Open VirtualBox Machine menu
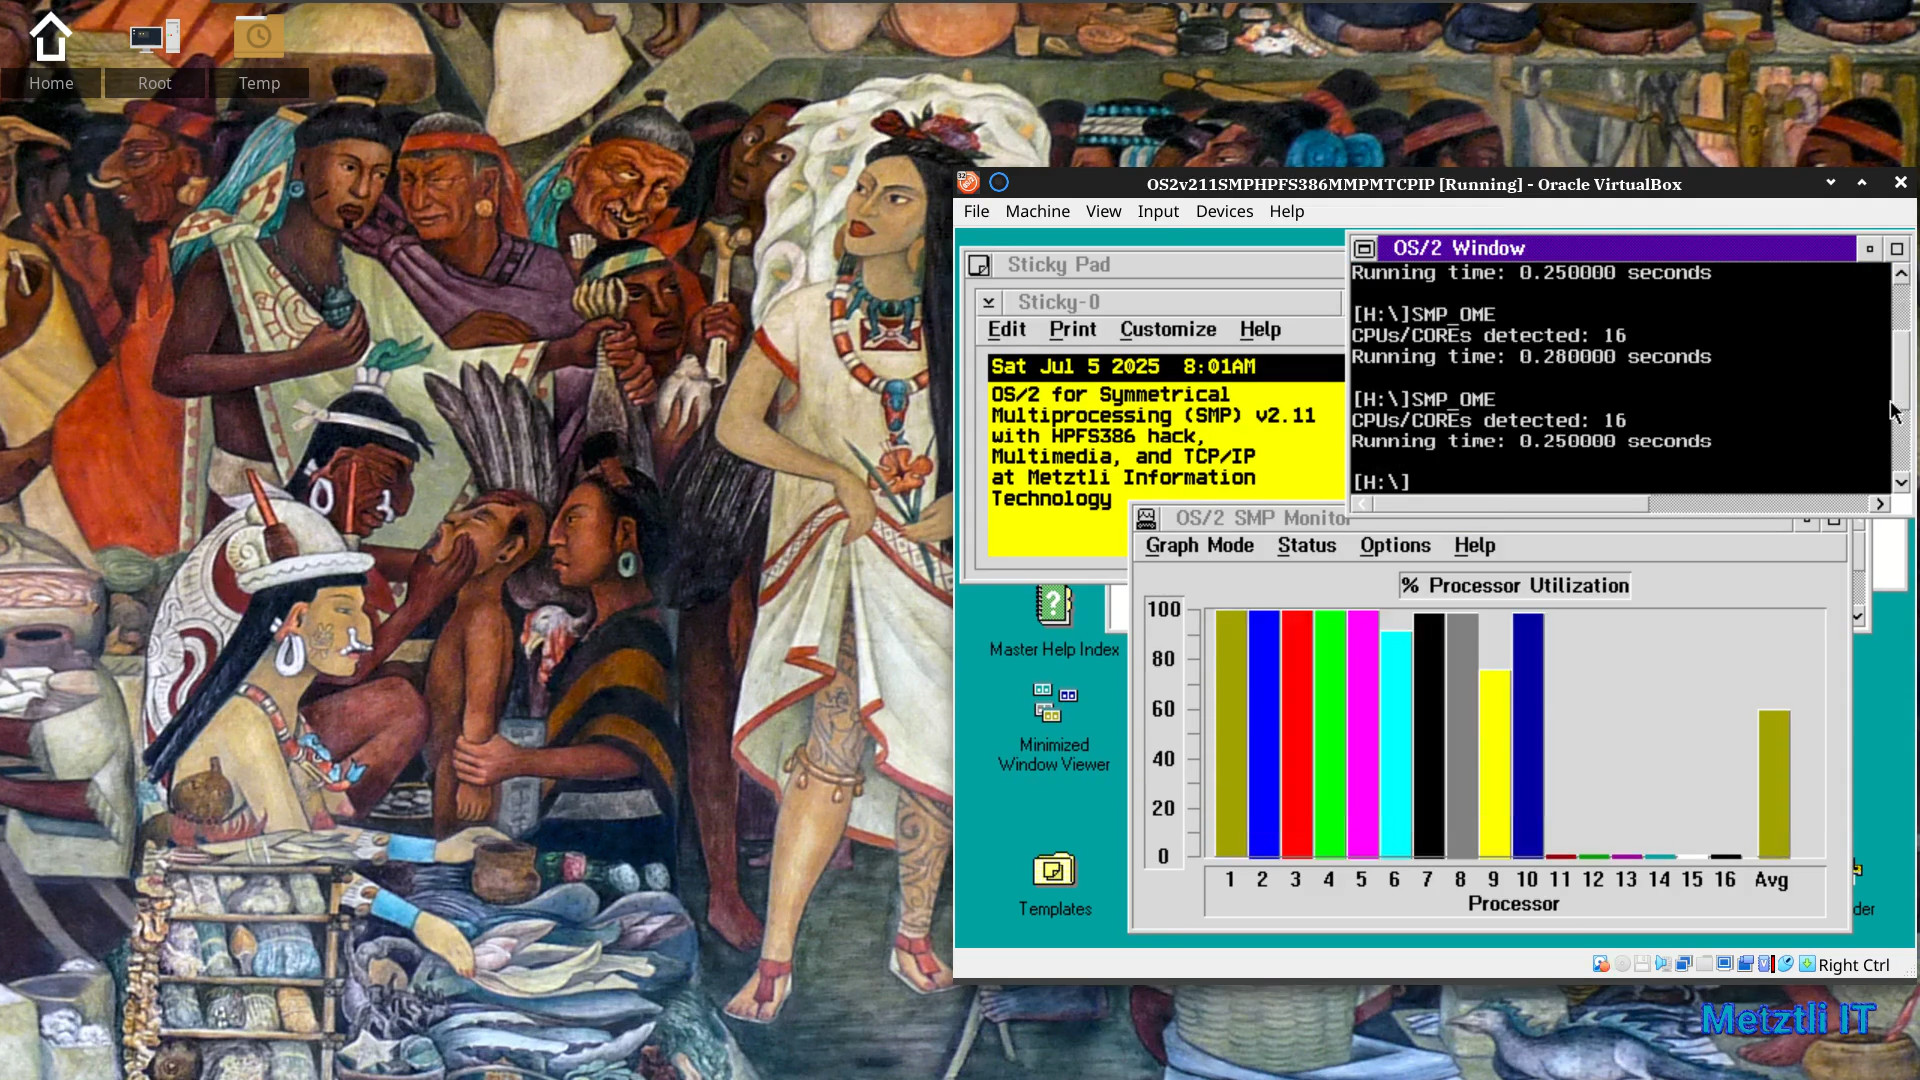 (1037, 211)
